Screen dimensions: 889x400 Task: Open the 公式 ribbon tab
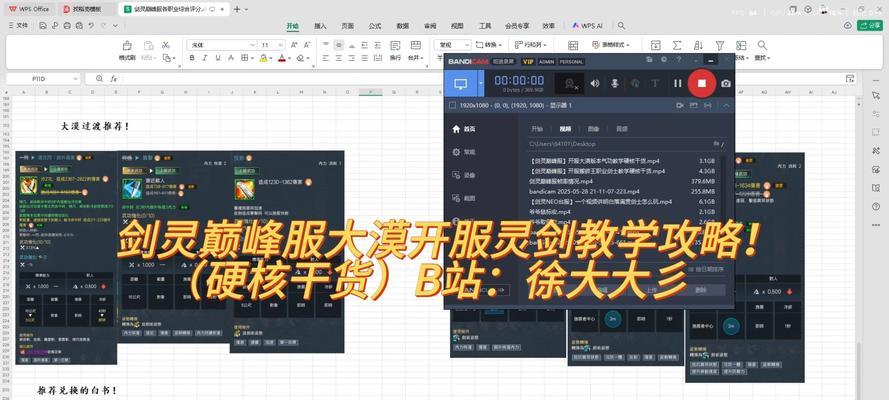[x=375, y=26]
